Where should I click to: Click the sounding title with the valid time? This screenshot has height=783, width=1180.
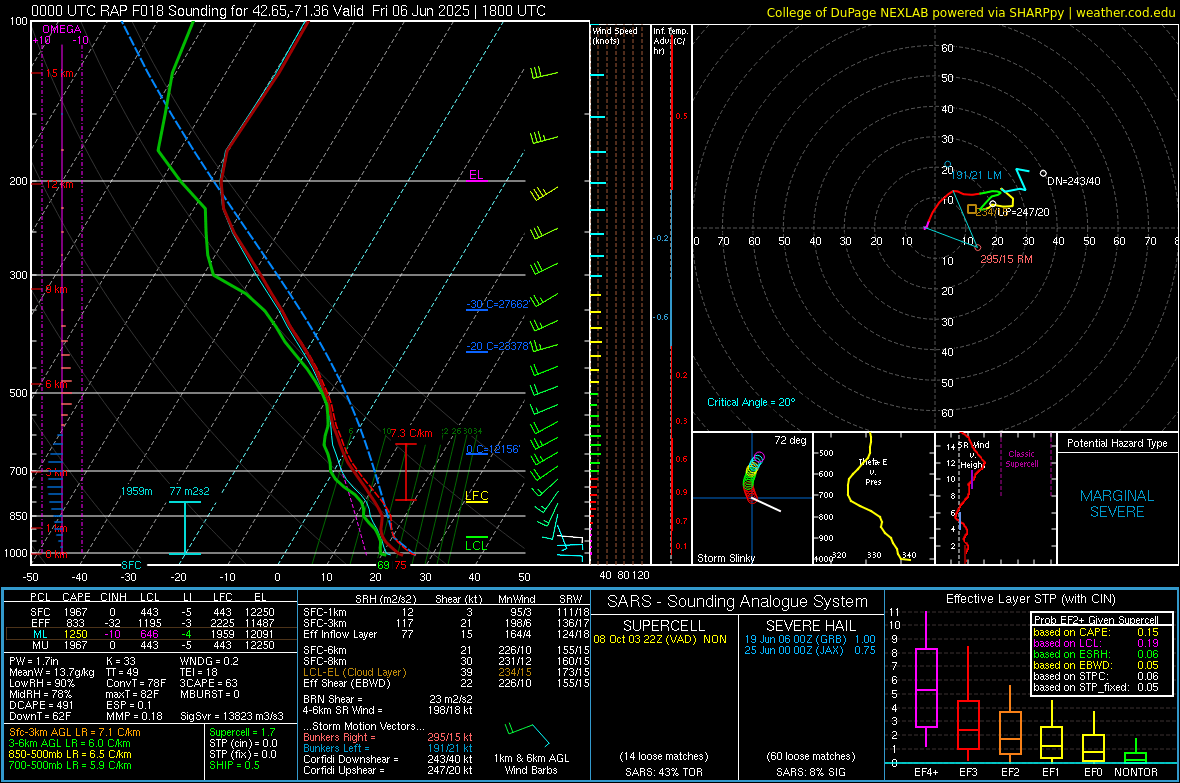(288, 11)
